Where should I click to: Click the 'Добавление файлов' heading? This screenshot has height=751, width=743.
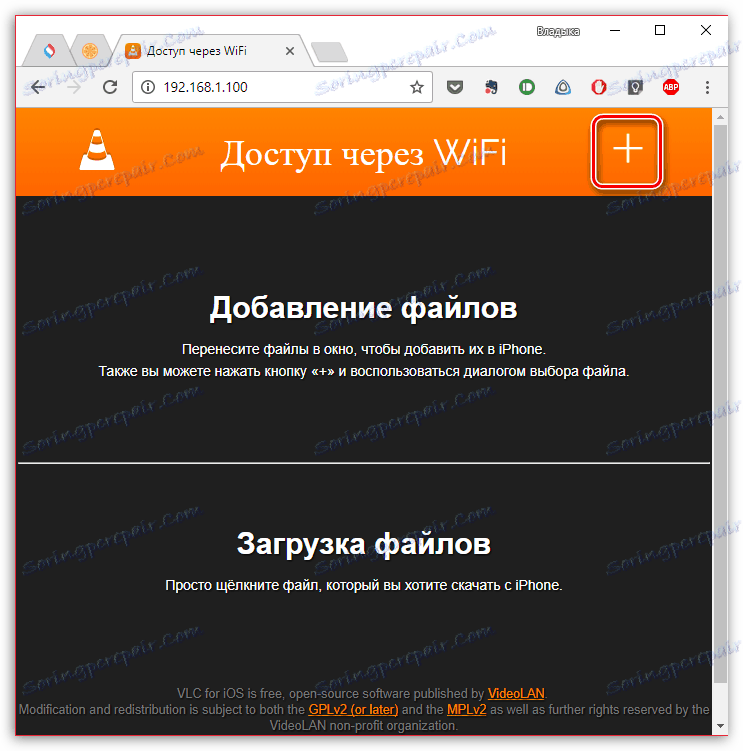tap(364, 307)
